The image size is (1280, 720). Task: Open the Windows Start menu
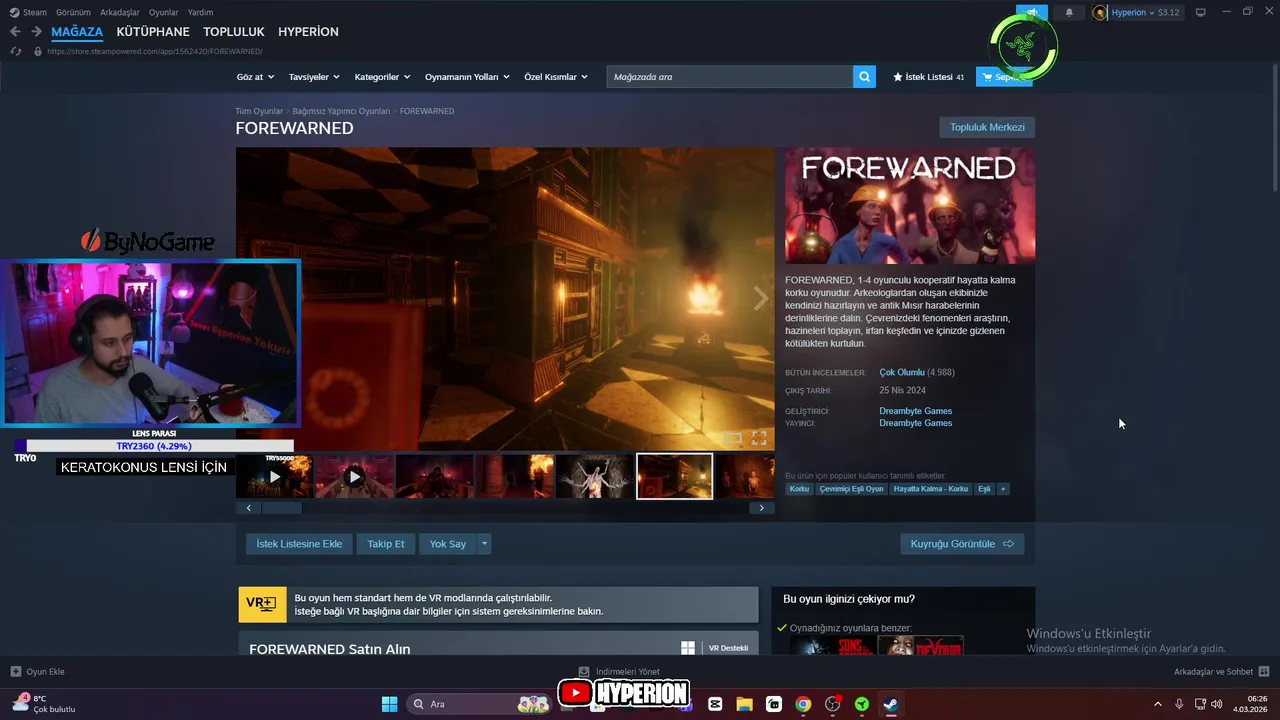[389, 704]
